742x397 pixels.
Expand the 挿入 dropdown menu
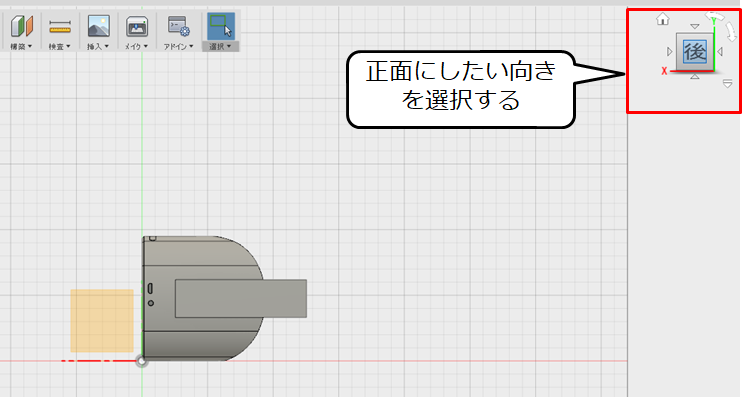click(98, 46)
